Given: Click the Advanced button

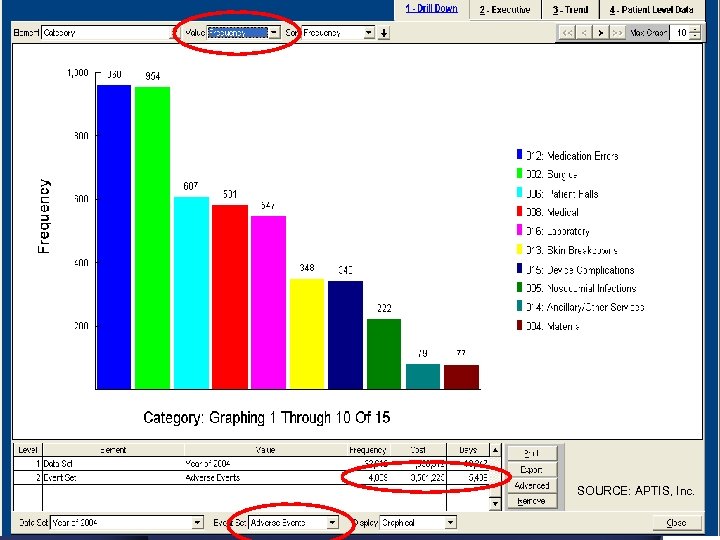Looking at the screenshot, I should (x=532, y=485).
